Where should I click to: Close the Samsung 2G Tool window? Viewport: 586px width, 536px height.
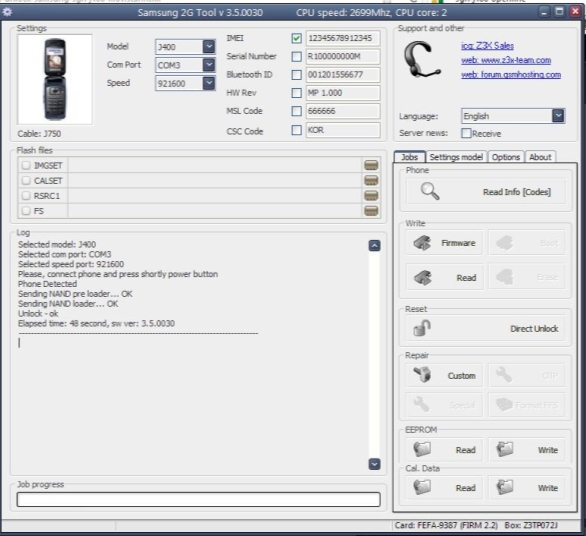[575, 12]
